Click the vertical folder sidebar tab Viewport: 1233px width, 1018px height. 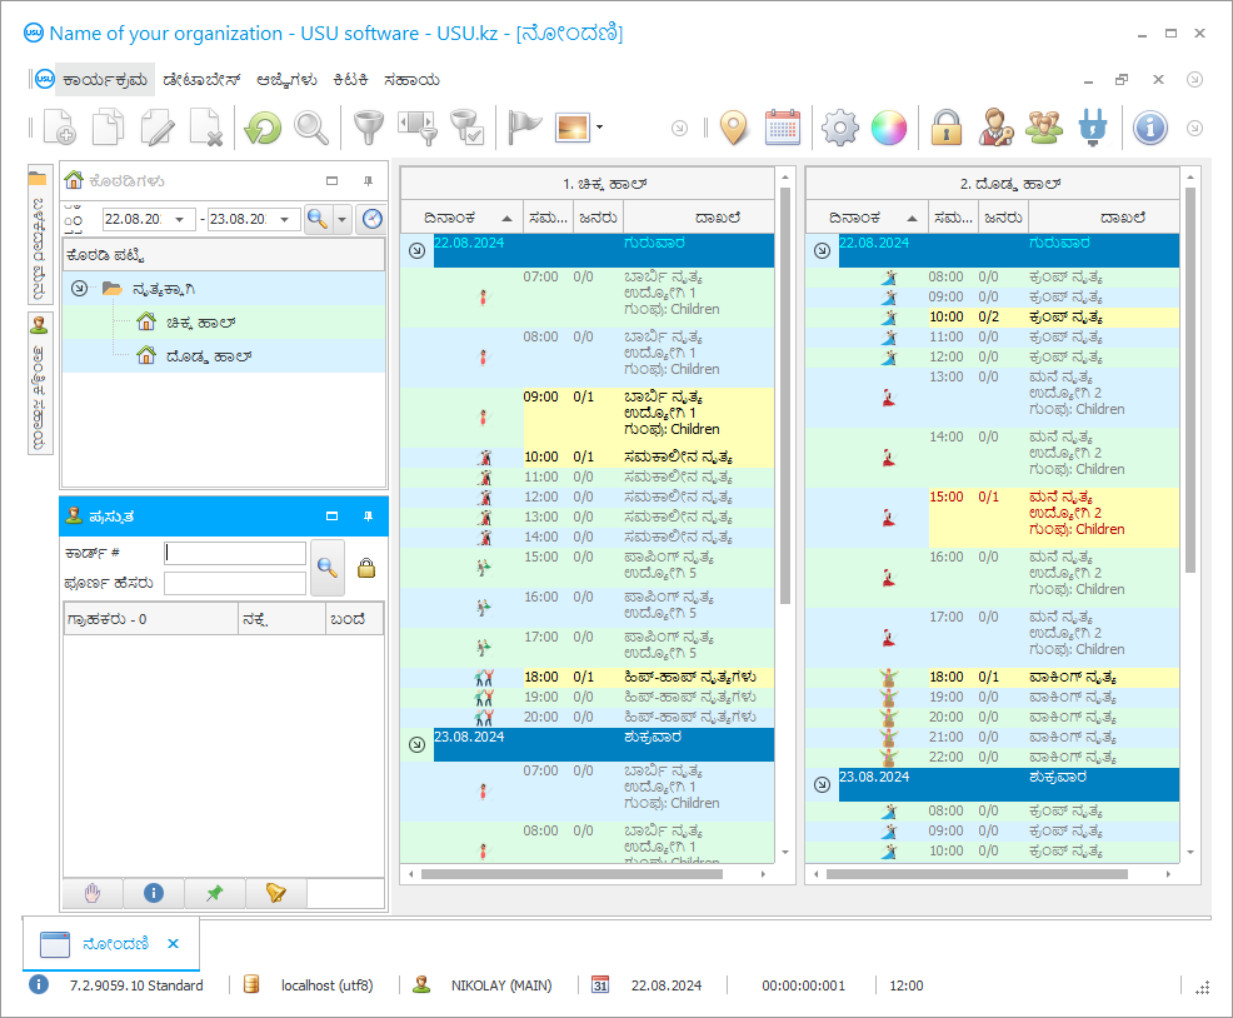coord(39,234)
